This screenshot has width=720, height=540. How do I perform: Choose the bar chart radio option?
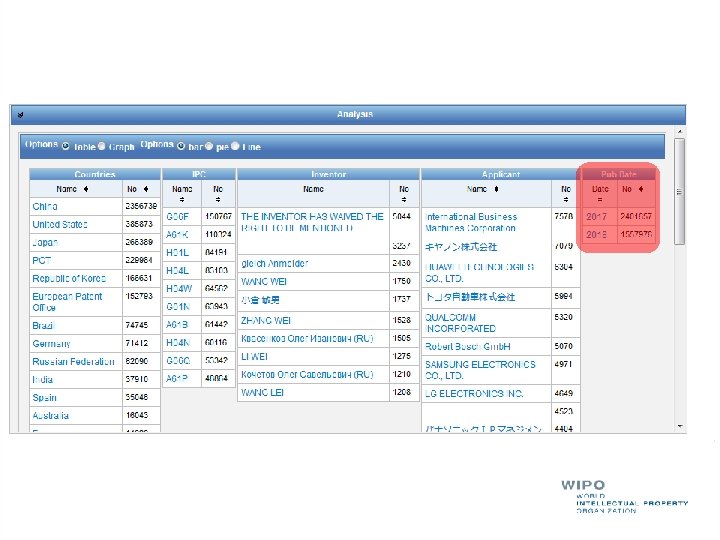[x=181, y=146]
